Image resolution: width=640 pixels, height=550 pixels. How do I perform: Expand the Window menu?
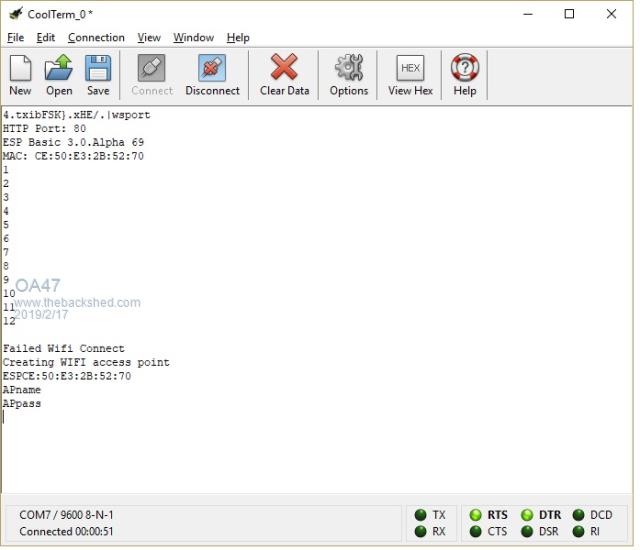coord(193,38)
